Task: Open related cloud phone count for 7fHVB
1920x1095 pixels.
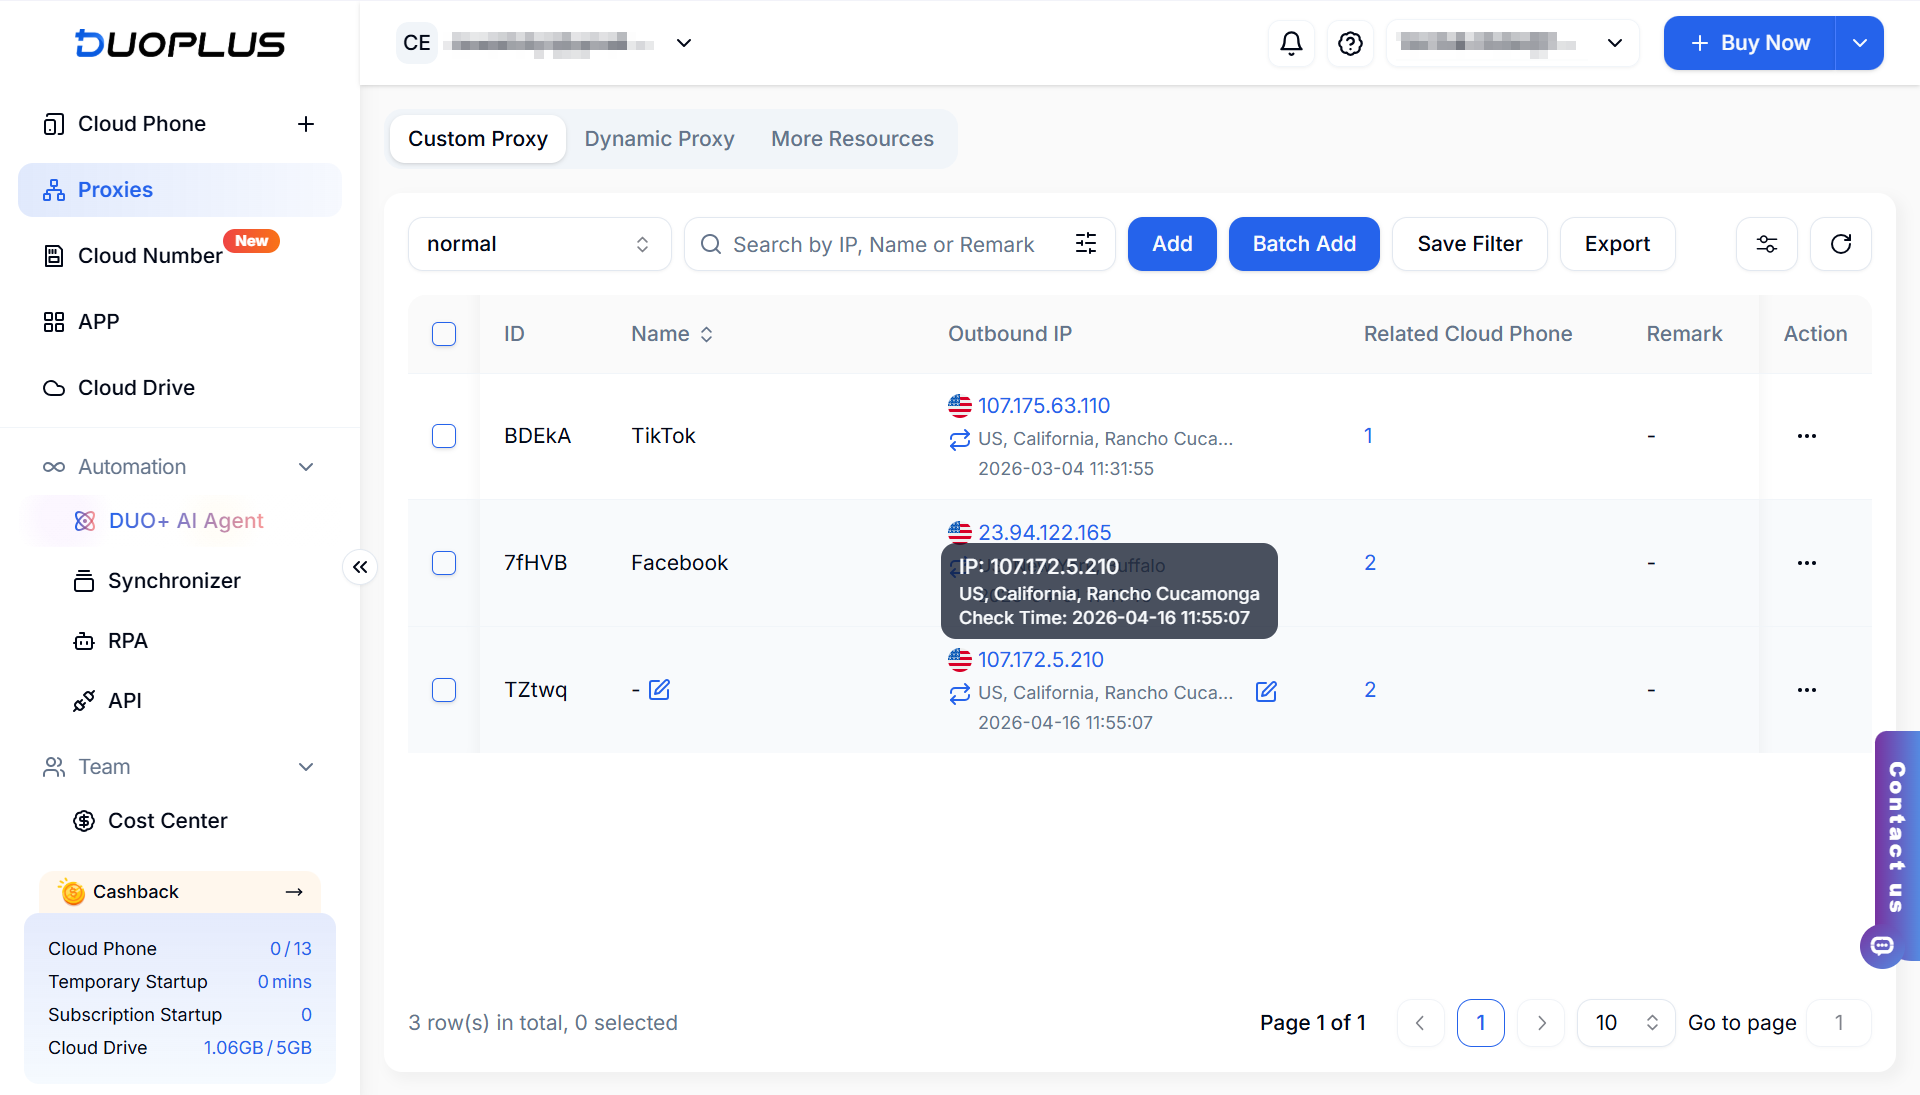Action: click(1370, 563)
